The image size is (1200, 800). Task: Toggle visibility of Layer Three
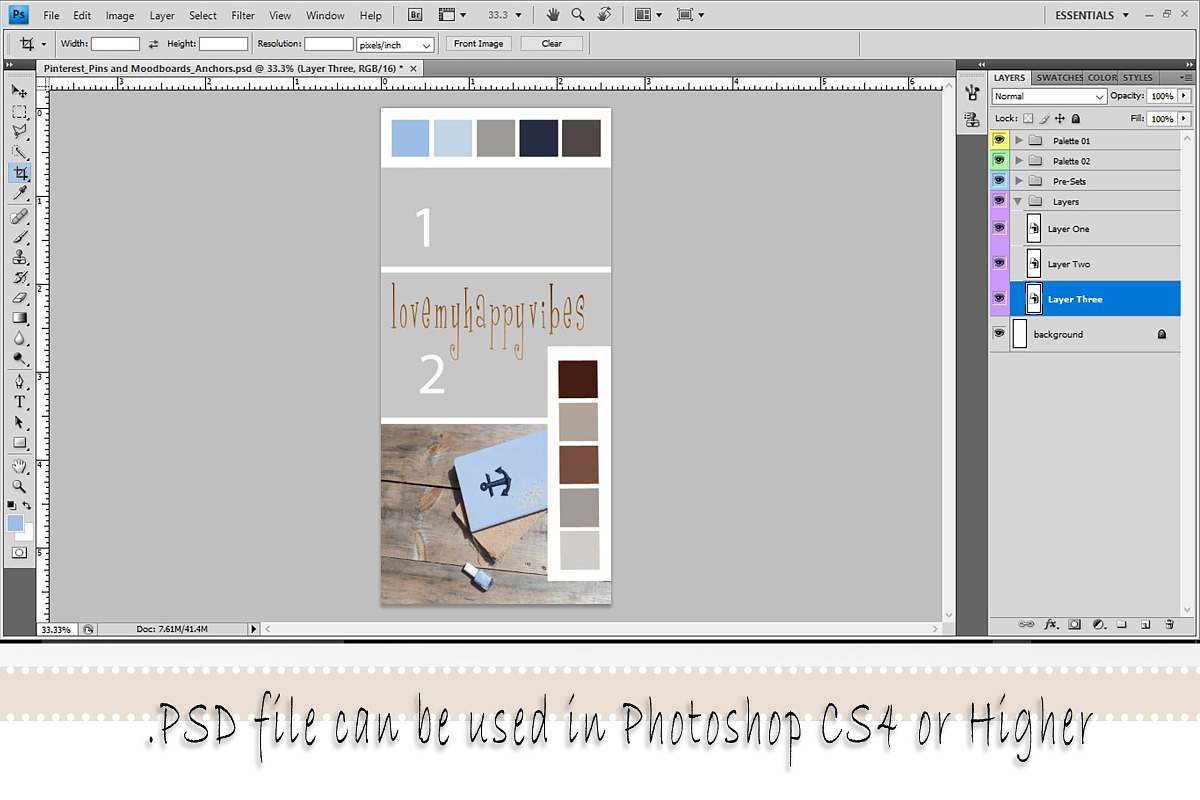[999, 298]
